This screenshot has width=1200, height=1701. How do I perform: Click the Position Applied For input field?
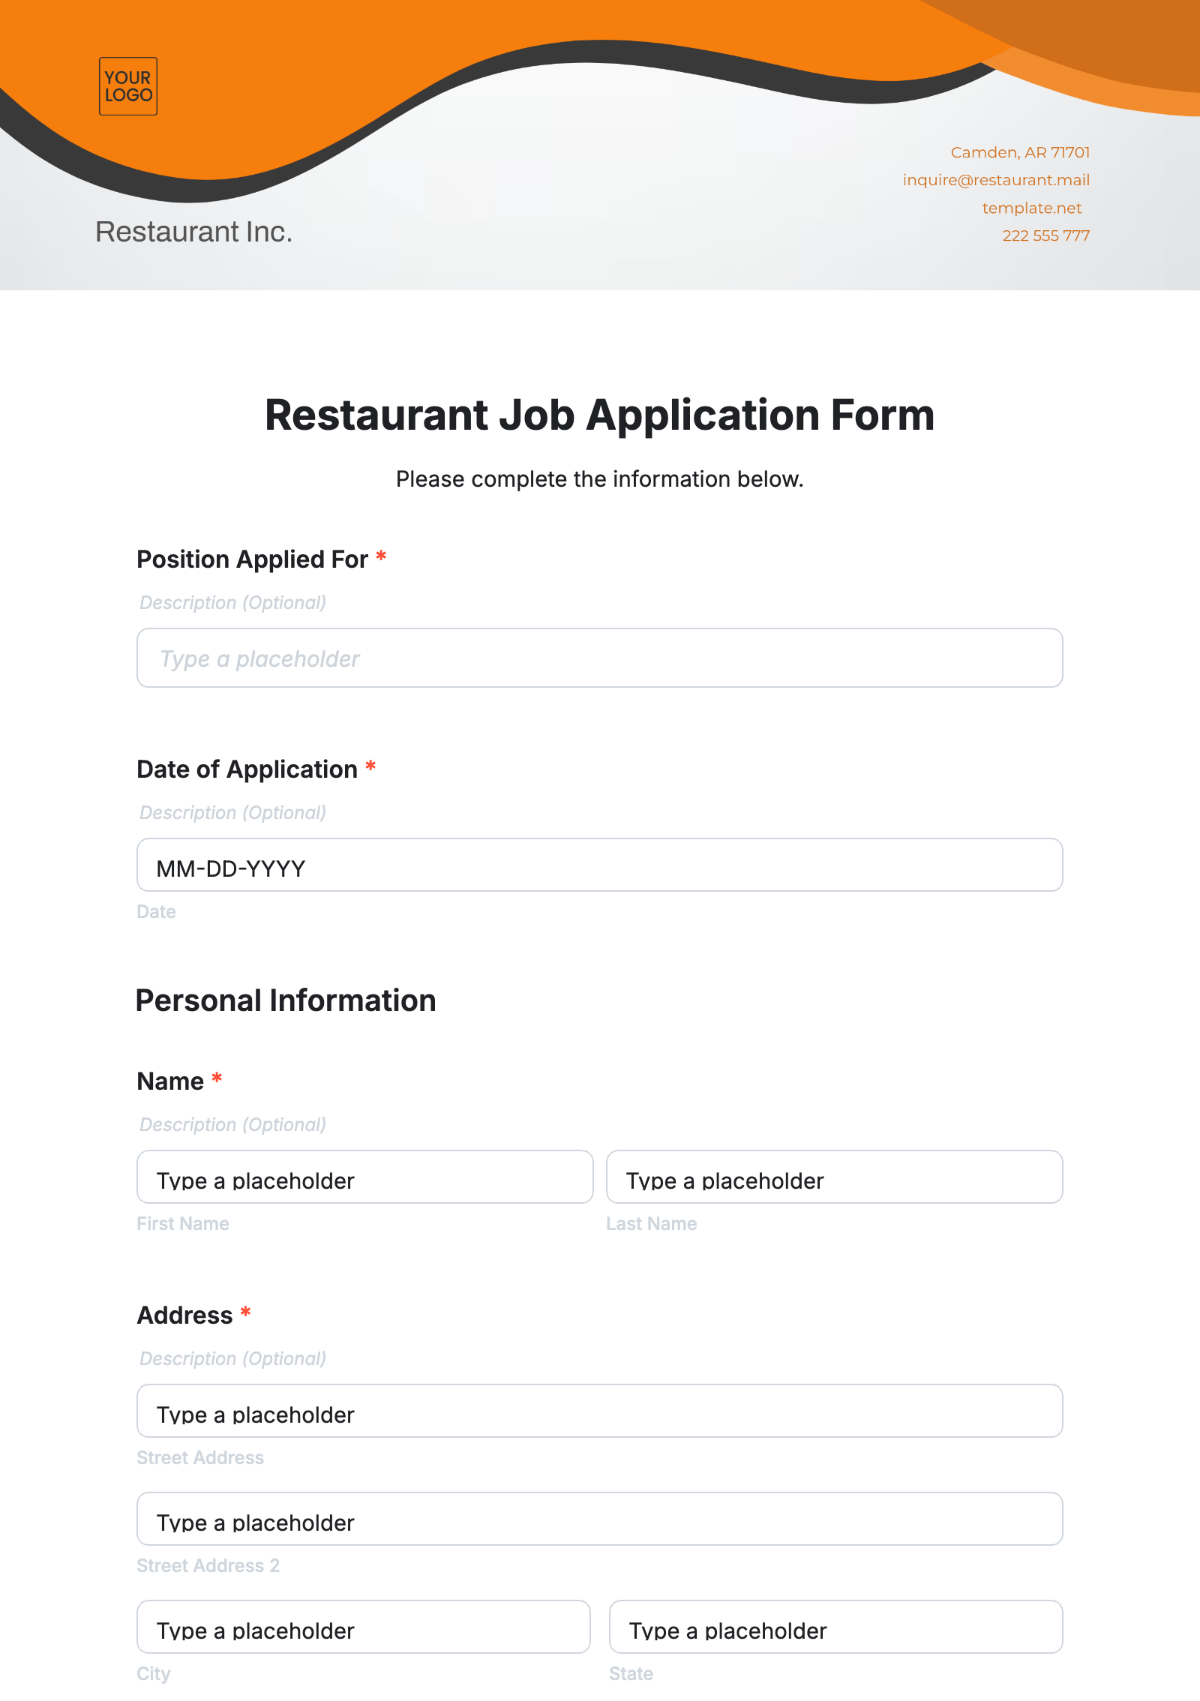tap(600, 658)
